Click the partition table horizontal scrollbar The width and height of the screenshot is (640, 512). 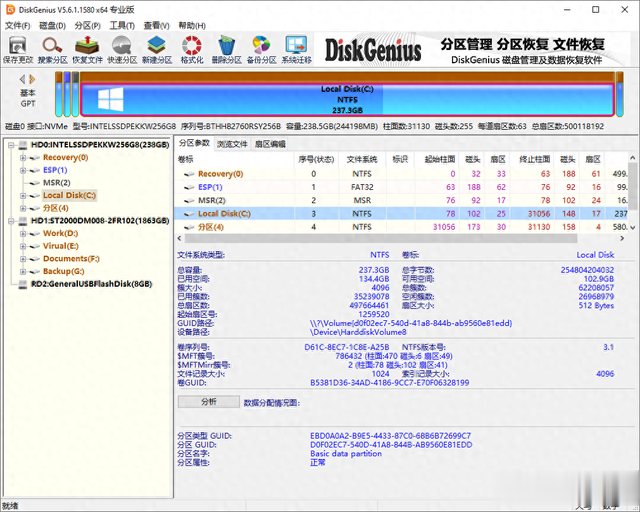click(381, 238)
